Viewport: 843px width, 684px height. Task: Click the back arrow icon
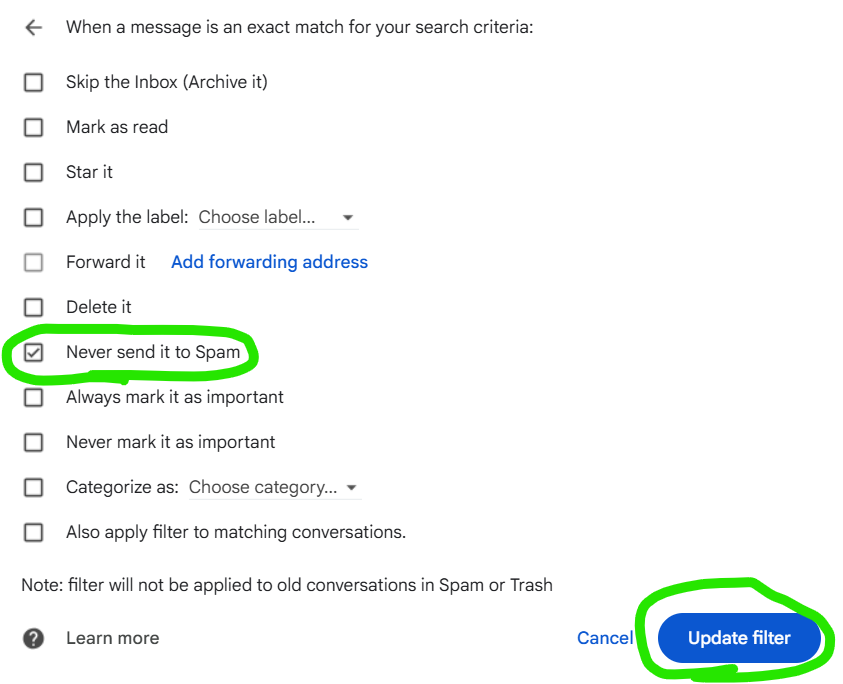33,27
